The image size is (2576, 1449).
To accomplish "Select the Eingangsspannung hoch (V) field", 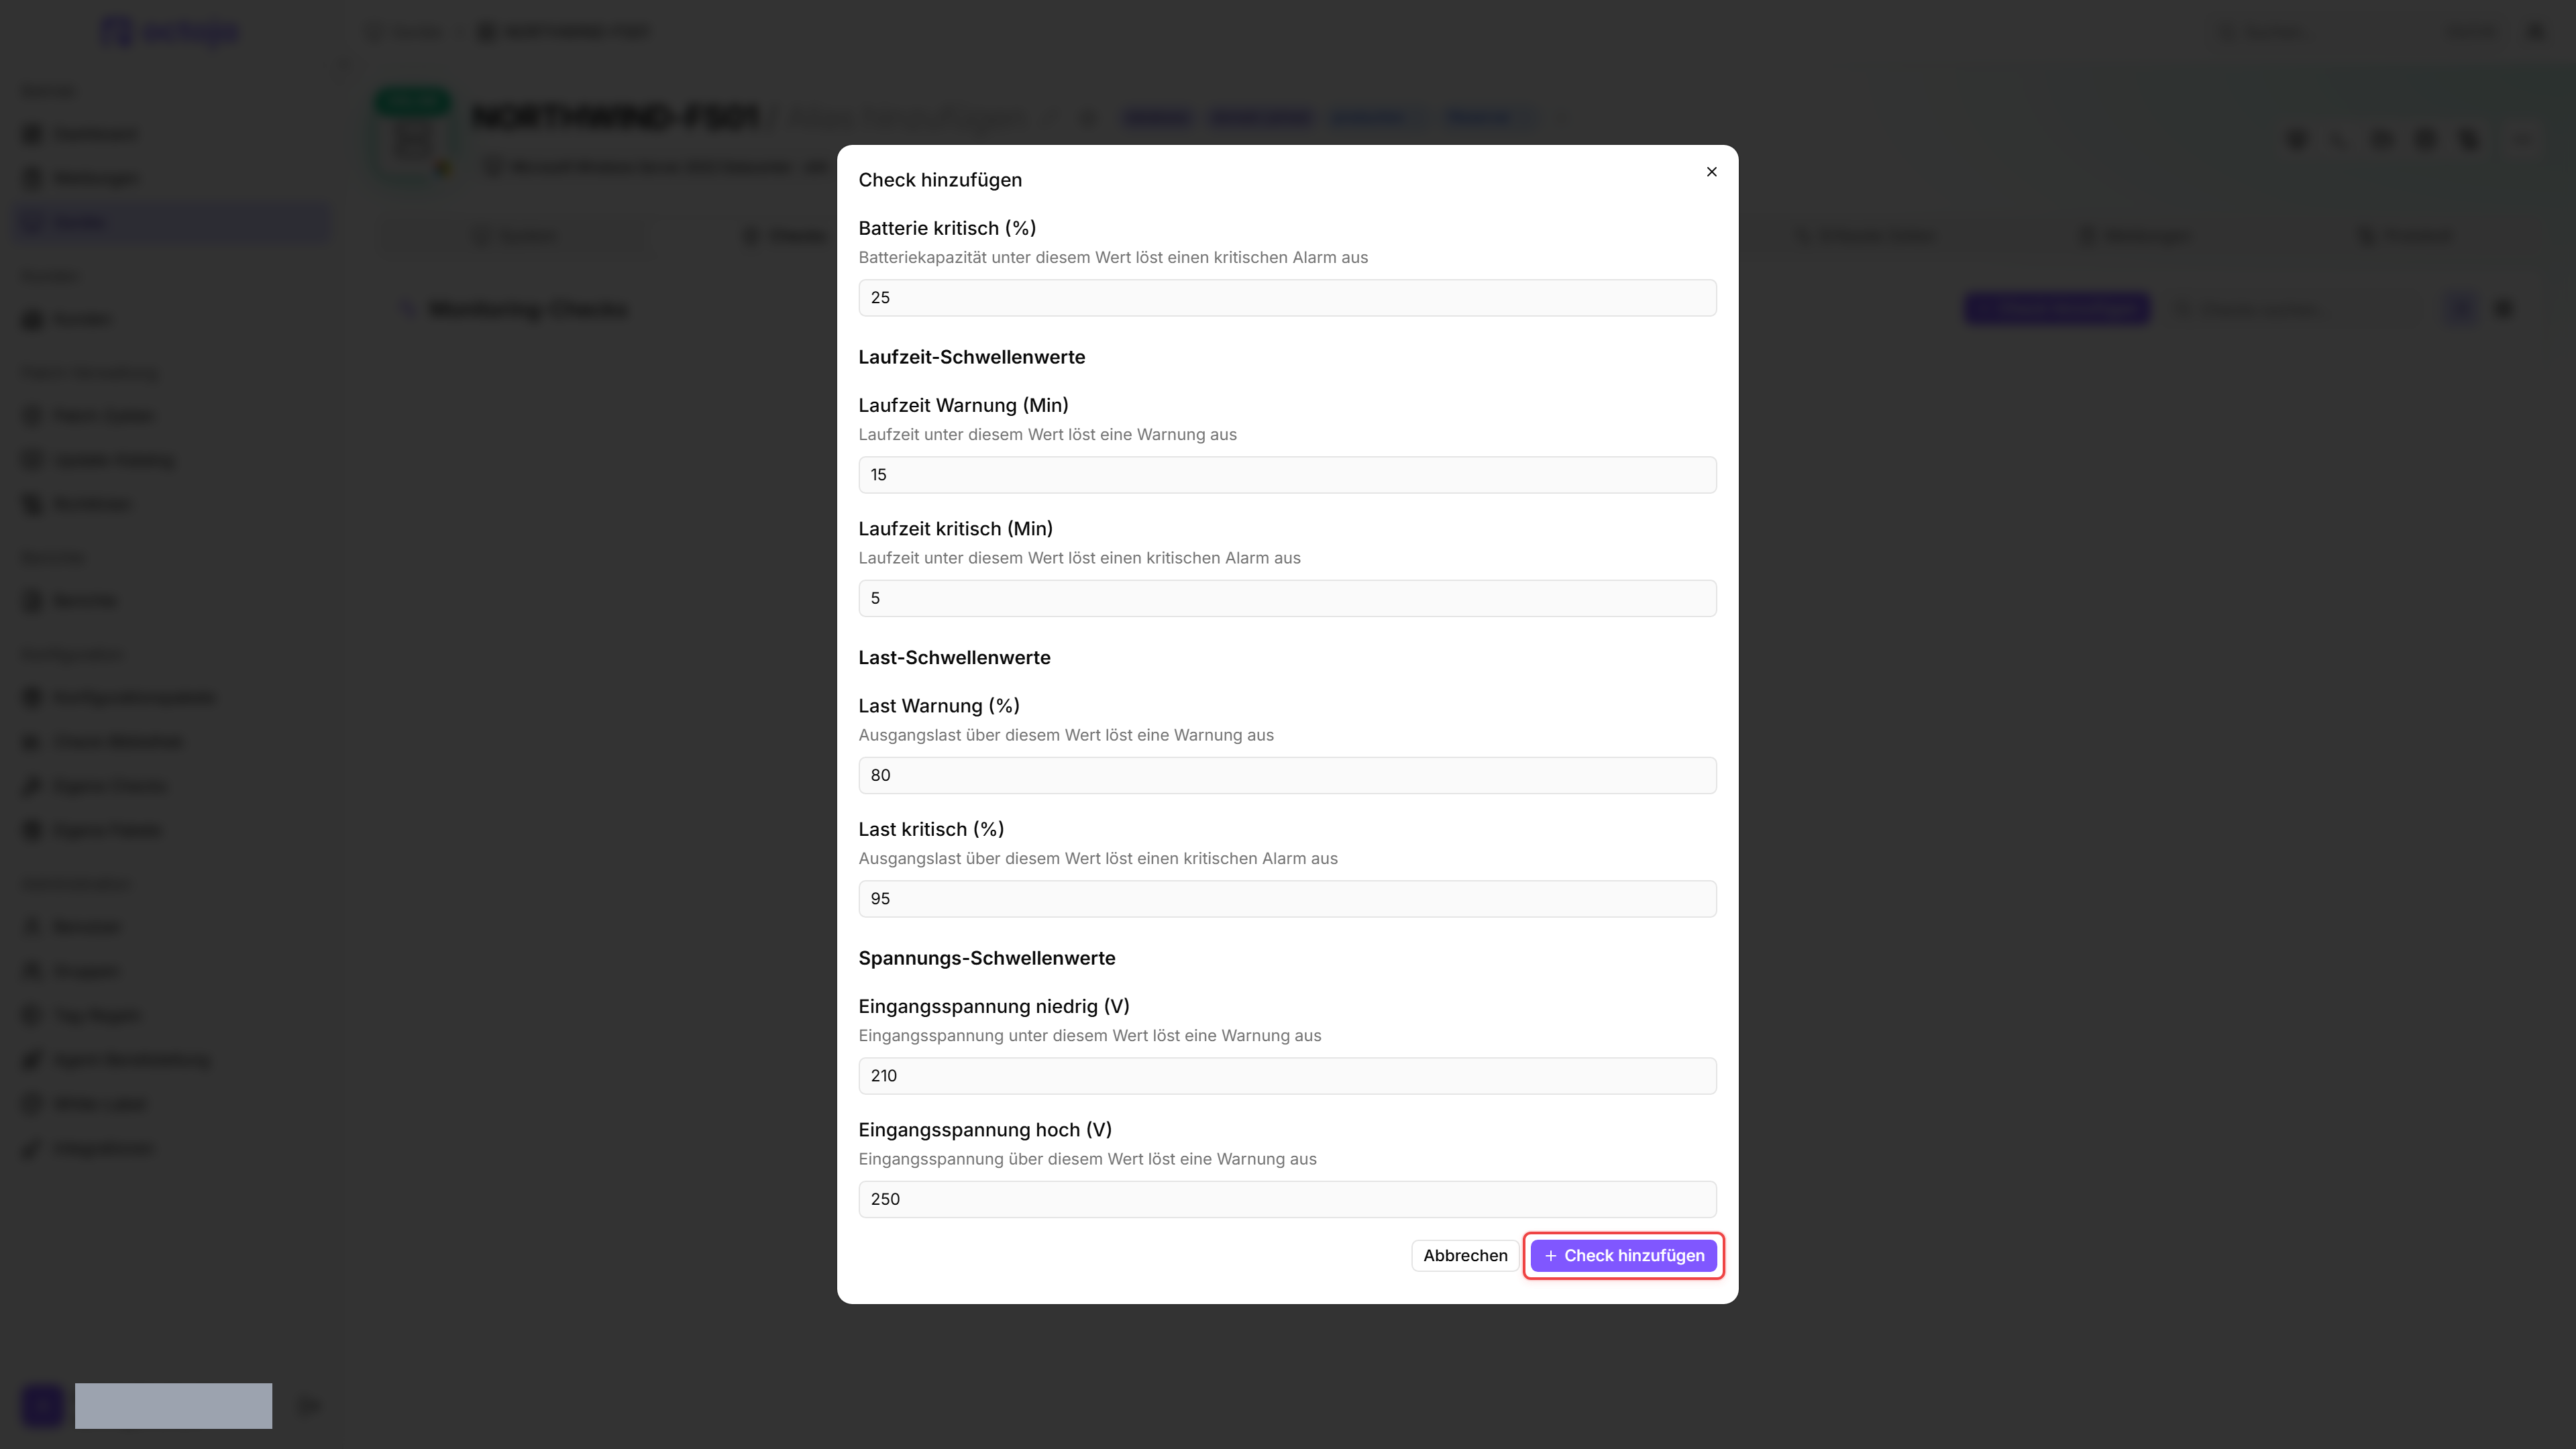I will pos(1287,1199).
